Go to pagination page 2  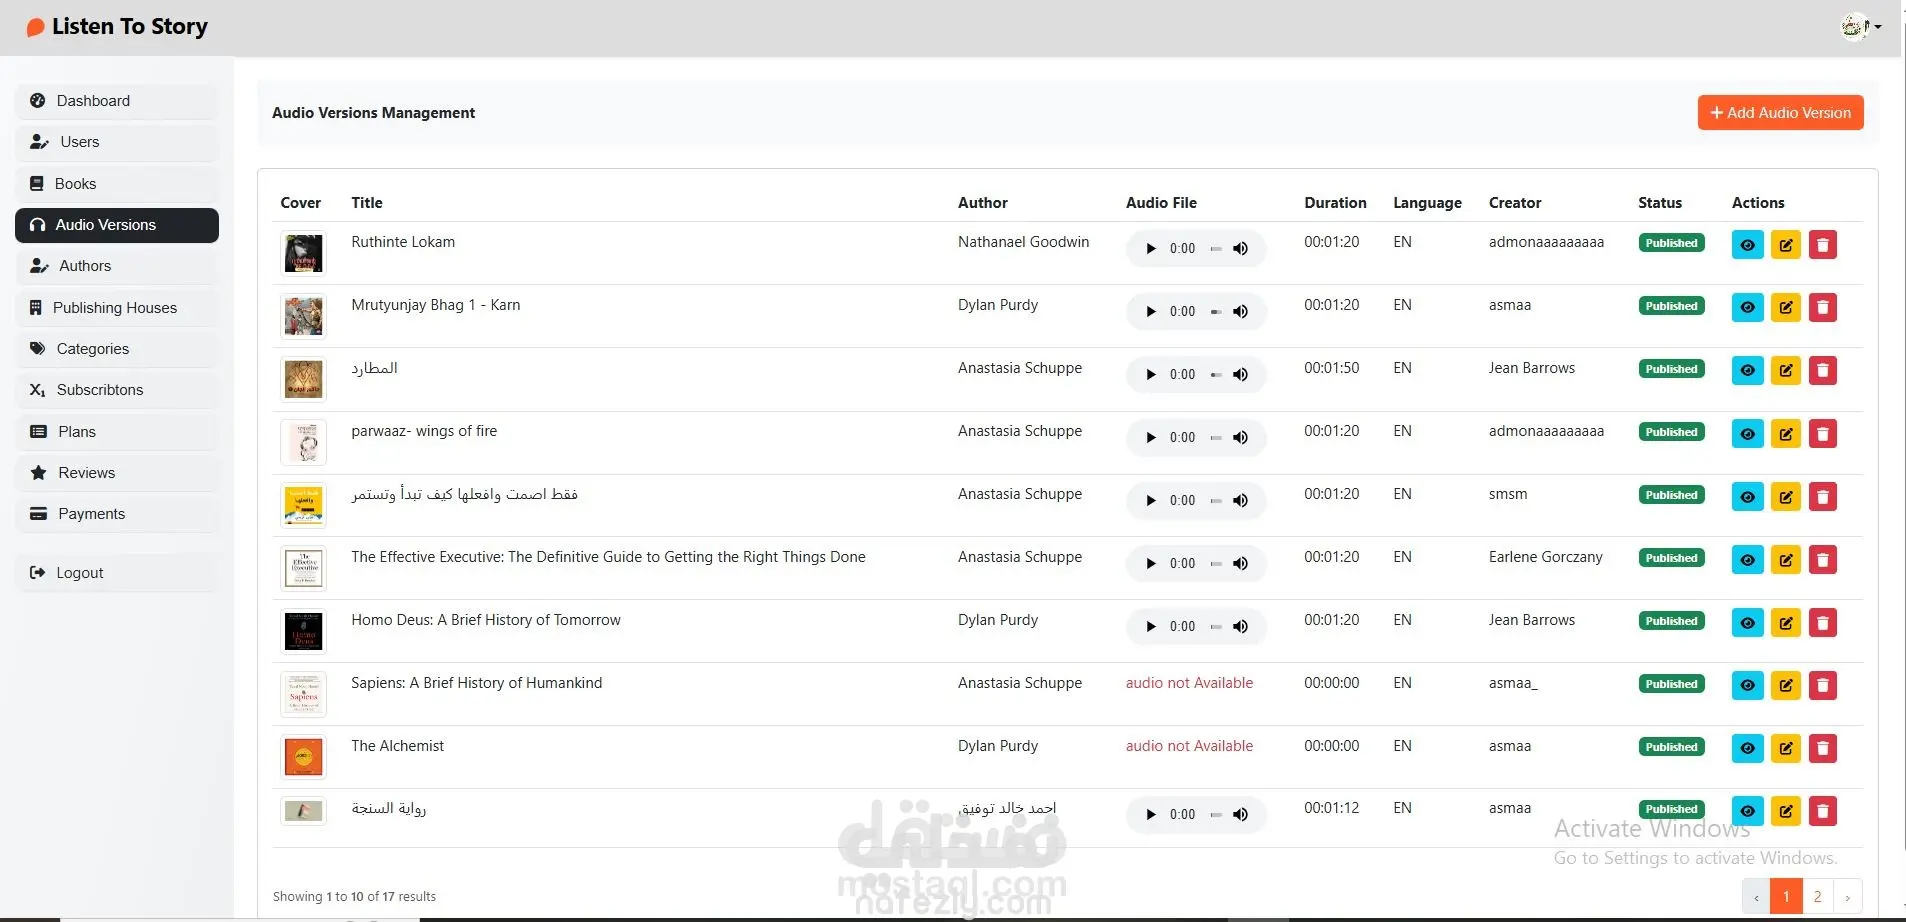(x=1817, y=897)
